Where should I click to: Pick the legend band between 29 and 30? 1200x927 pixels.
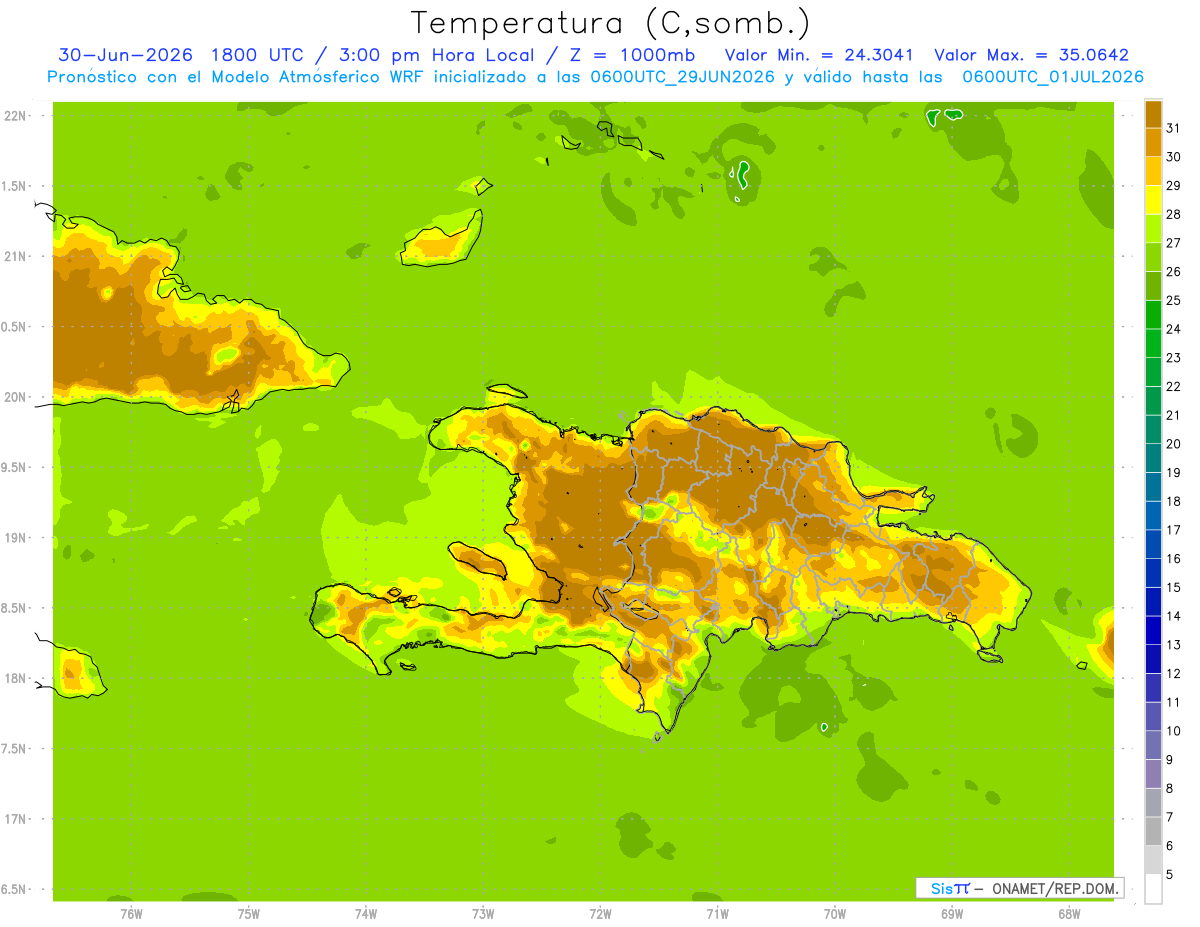pyautogui.click(x=1153, y=171)
